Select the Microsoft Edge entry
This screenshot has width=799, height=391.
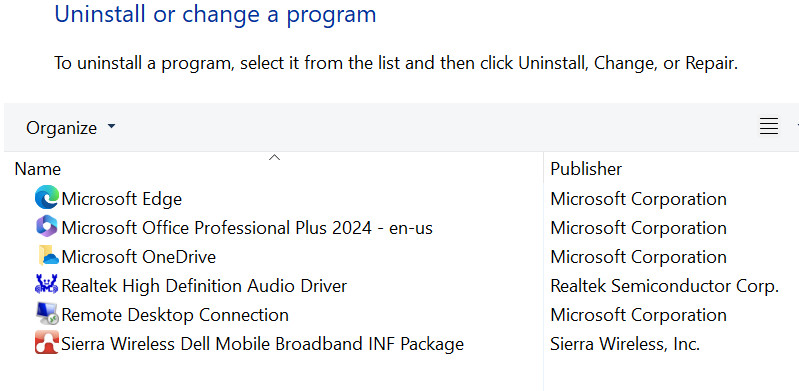pos(121,199)
